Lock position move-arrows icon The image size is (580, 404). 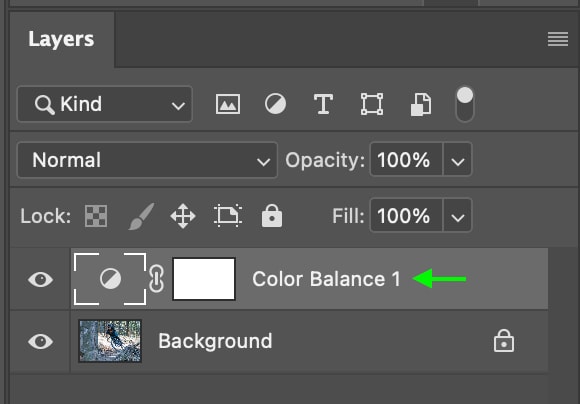coord(183,216)
